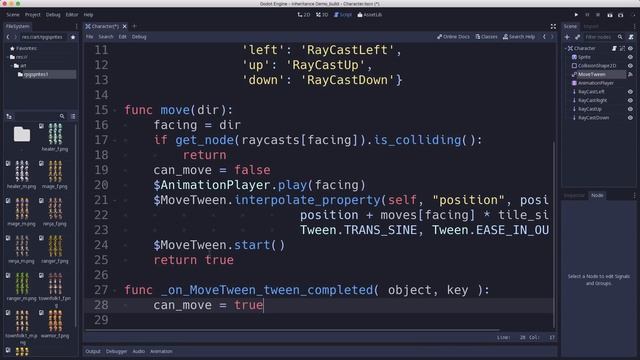This screenshot has height=360, width=640.
Task: Play the project with the Play button
Action: click(x=576, y=15)
